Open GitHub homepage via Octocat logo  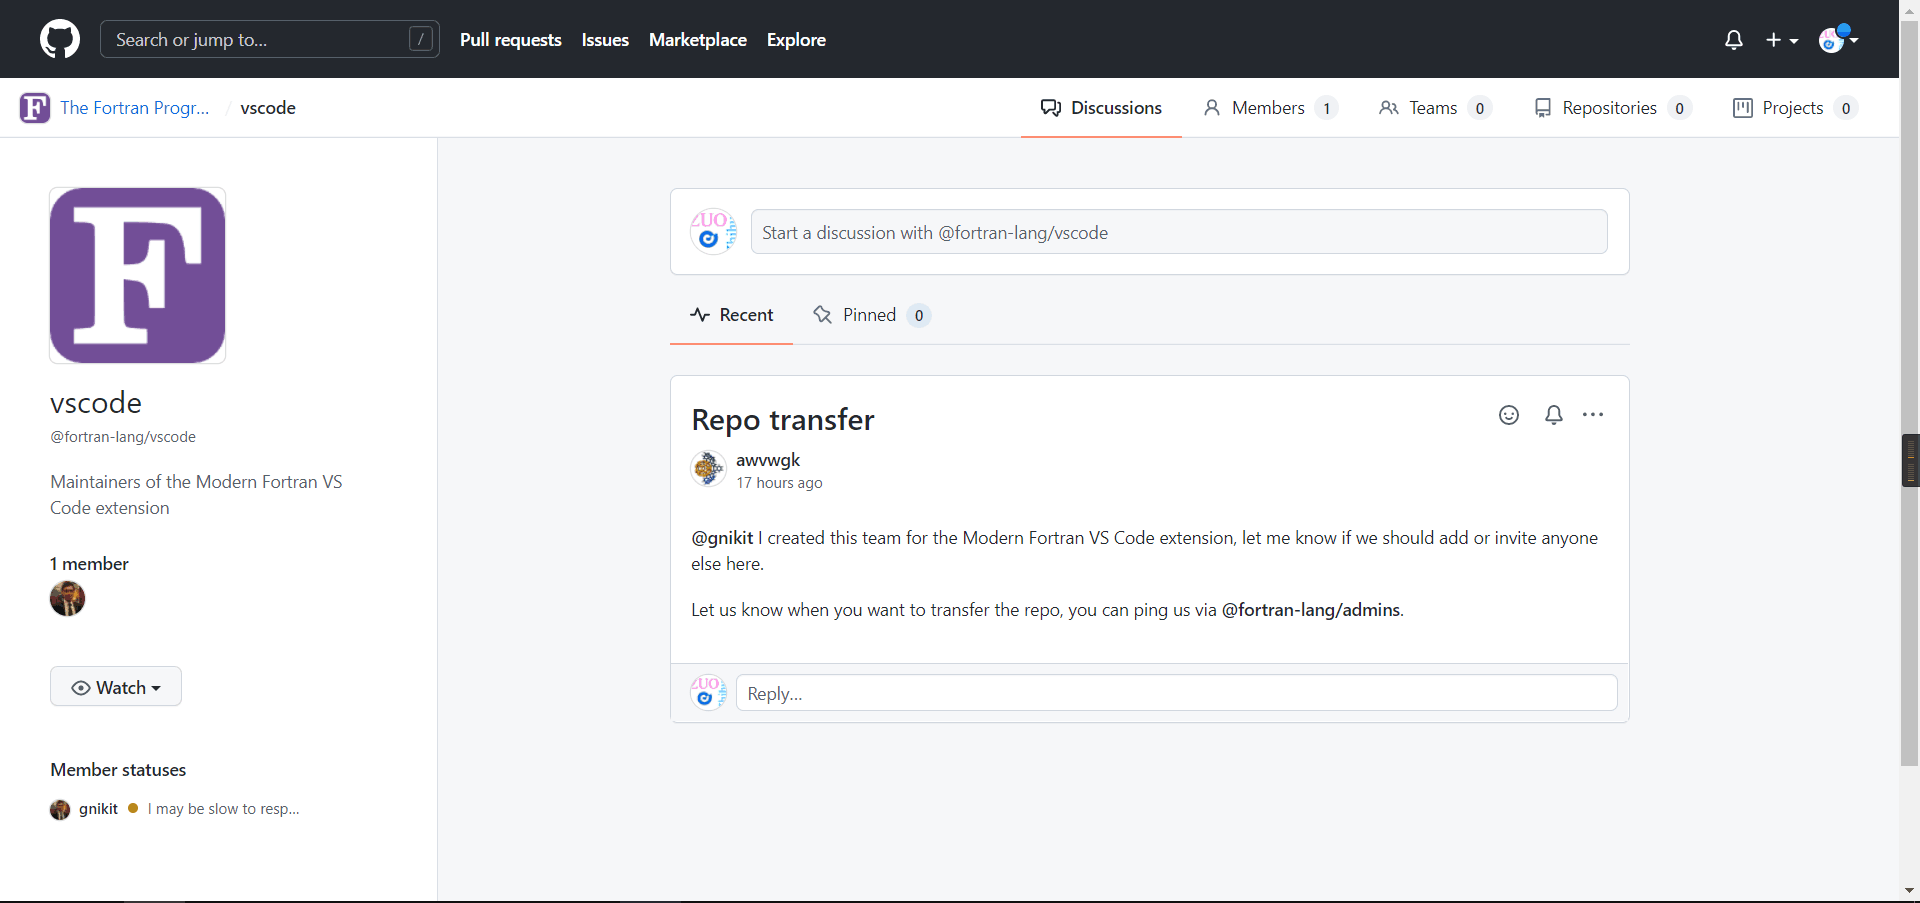pyautogui.click(x=60, y=39)
